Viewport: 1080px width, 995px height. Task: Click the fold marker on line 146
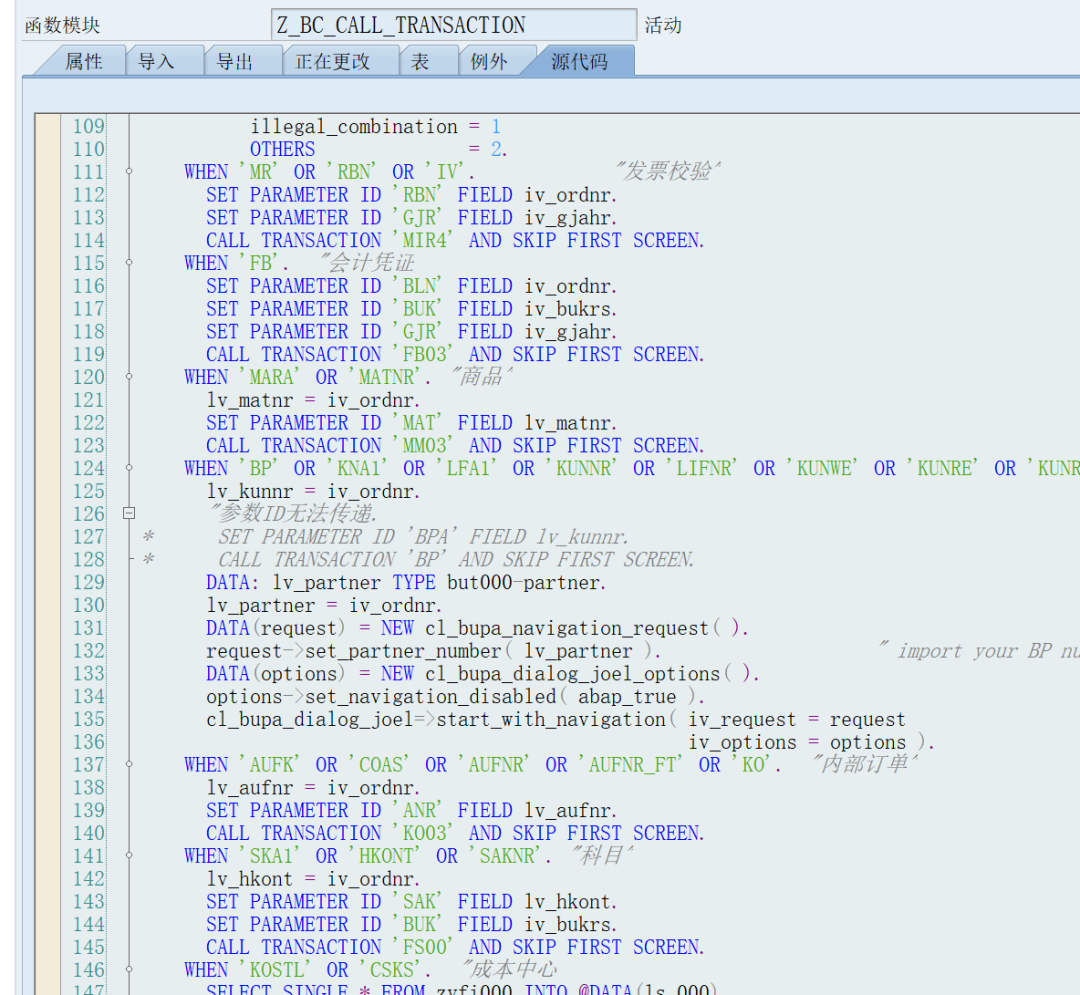129,970
